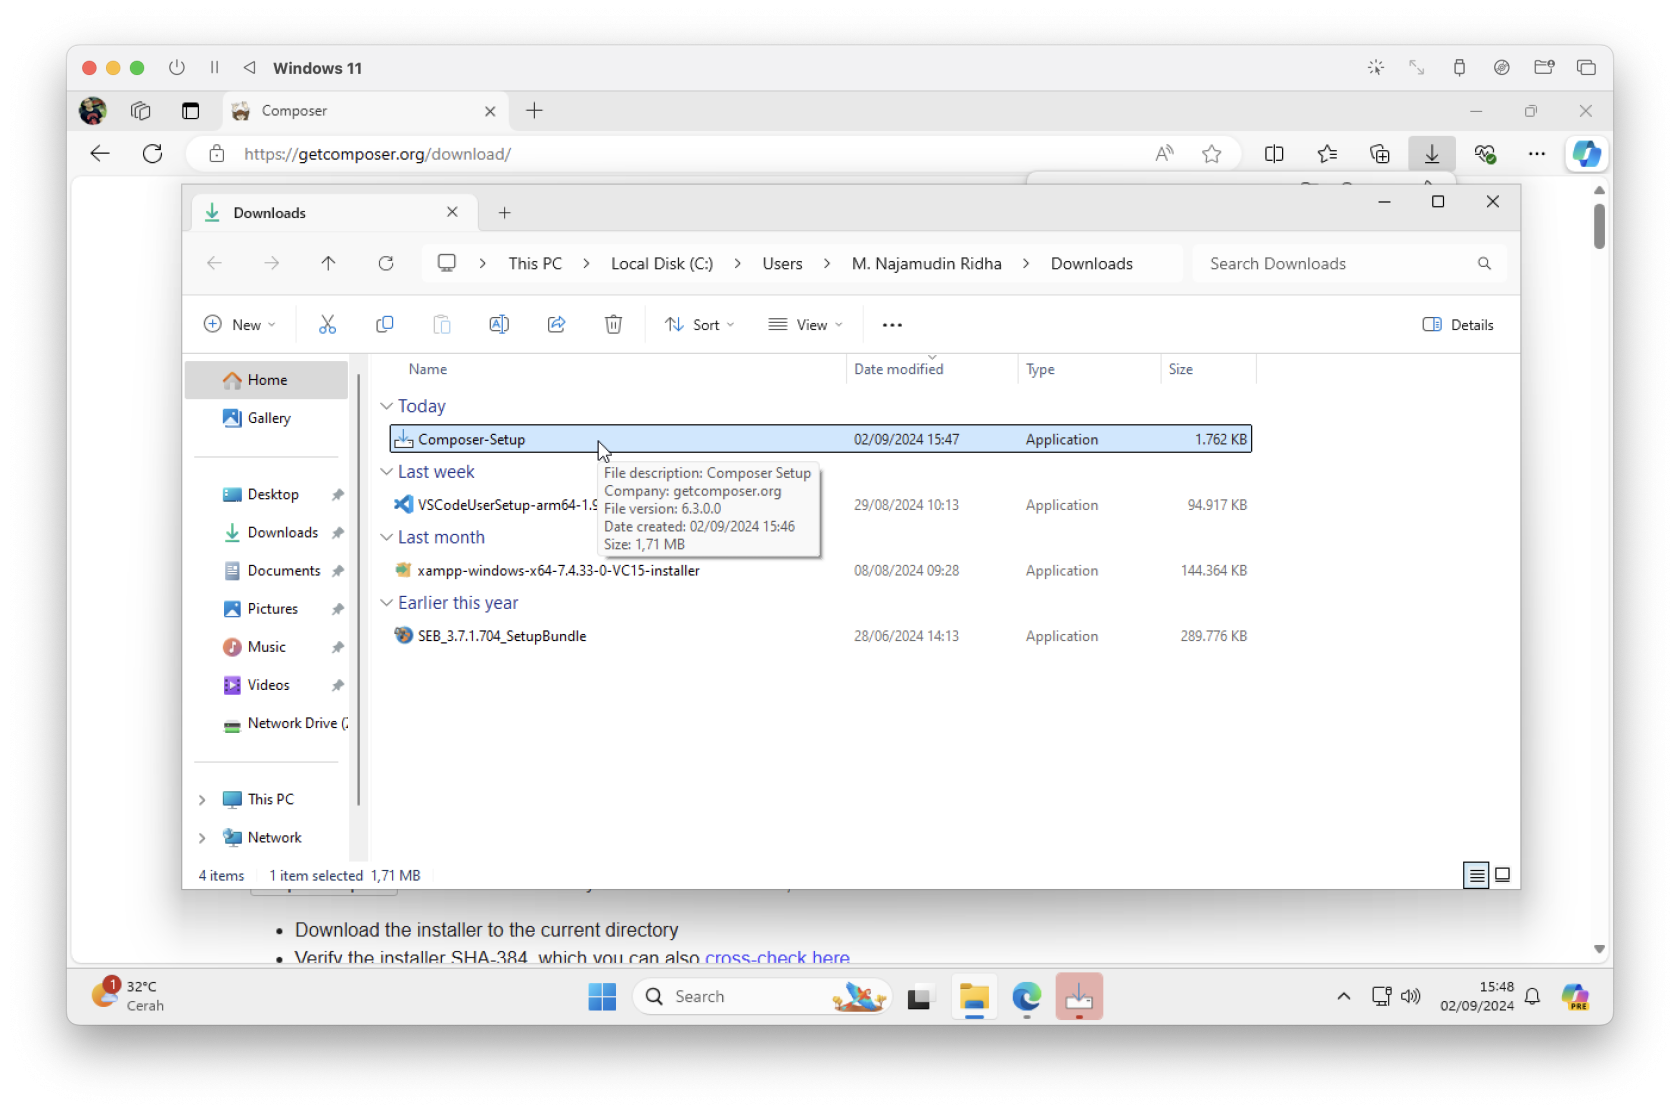
Task: Click the Read aloud icon in Edge address bar
Action: (x=1164, y=154)
